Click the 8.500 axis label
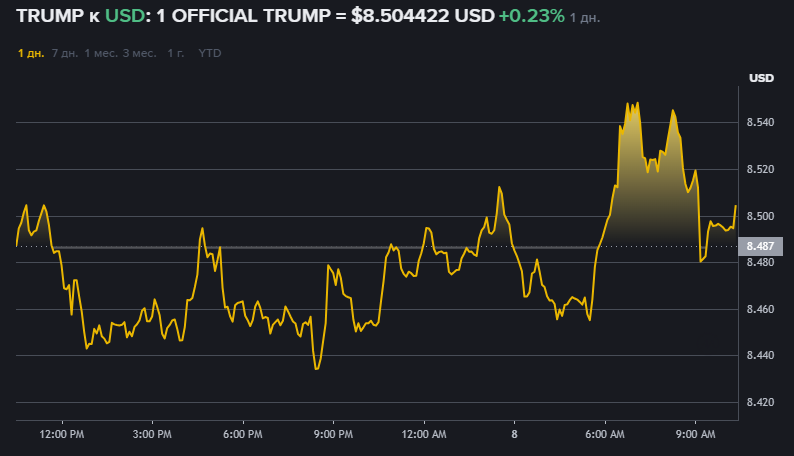The image size is (794, 456). (761, 217)
